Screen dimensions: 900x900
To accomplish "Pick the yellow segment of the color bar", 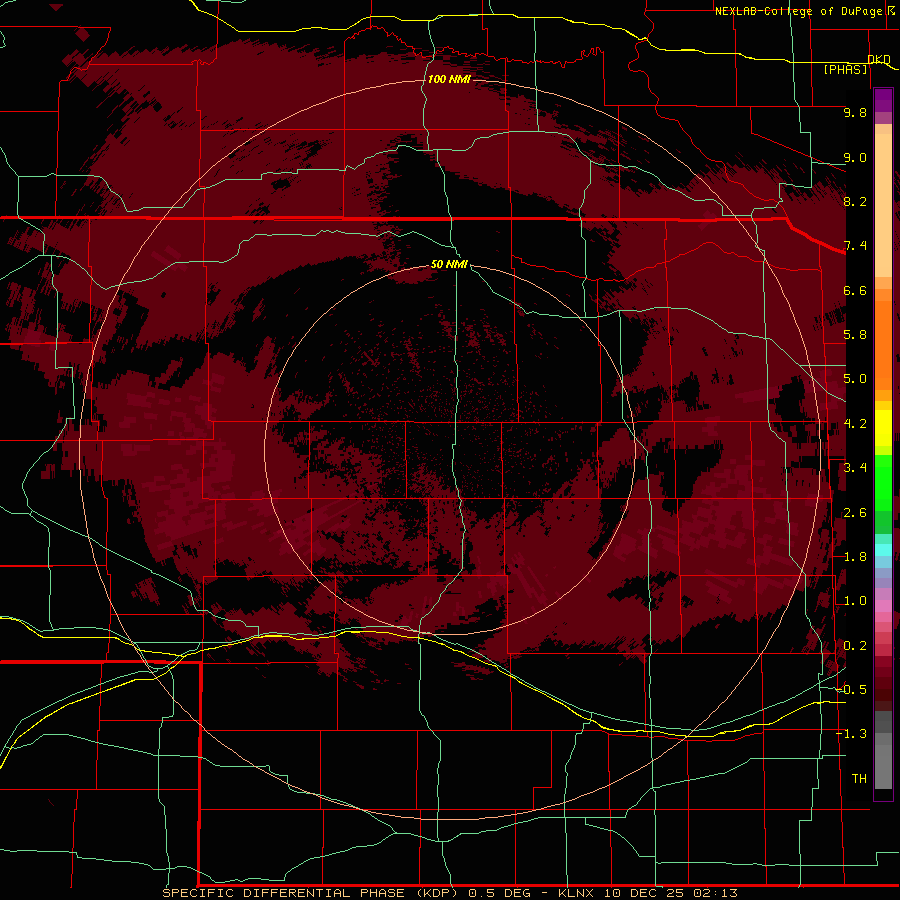I will point(883,428).
